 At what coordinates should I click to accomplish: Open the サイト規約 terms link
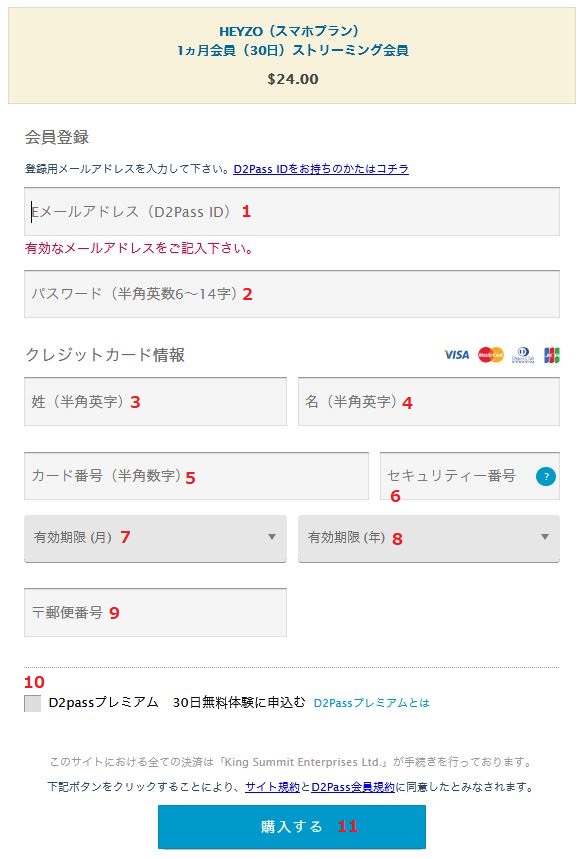(272, 787)
